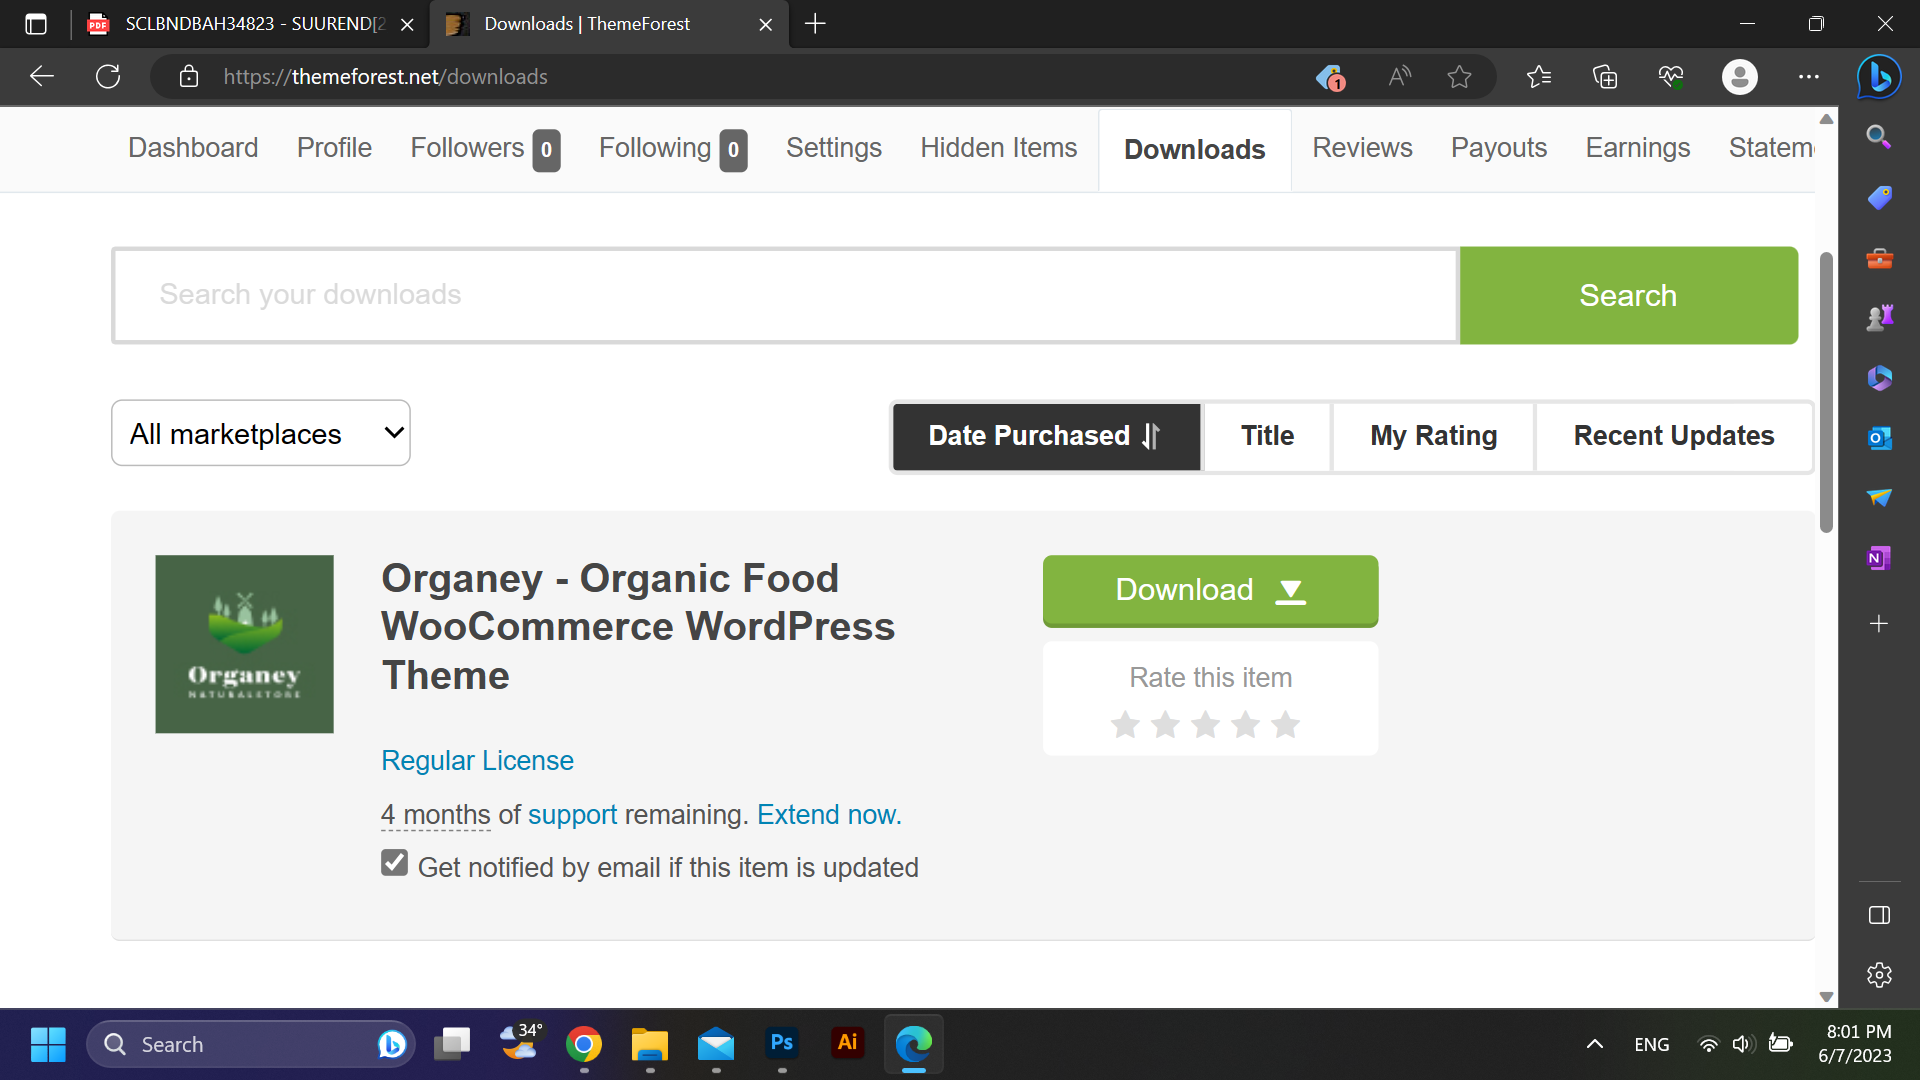Image resolution: width=1920 pixels, height=1080 pixels.
Task: Open the Profile tab
Action: [x=334, y=148]
